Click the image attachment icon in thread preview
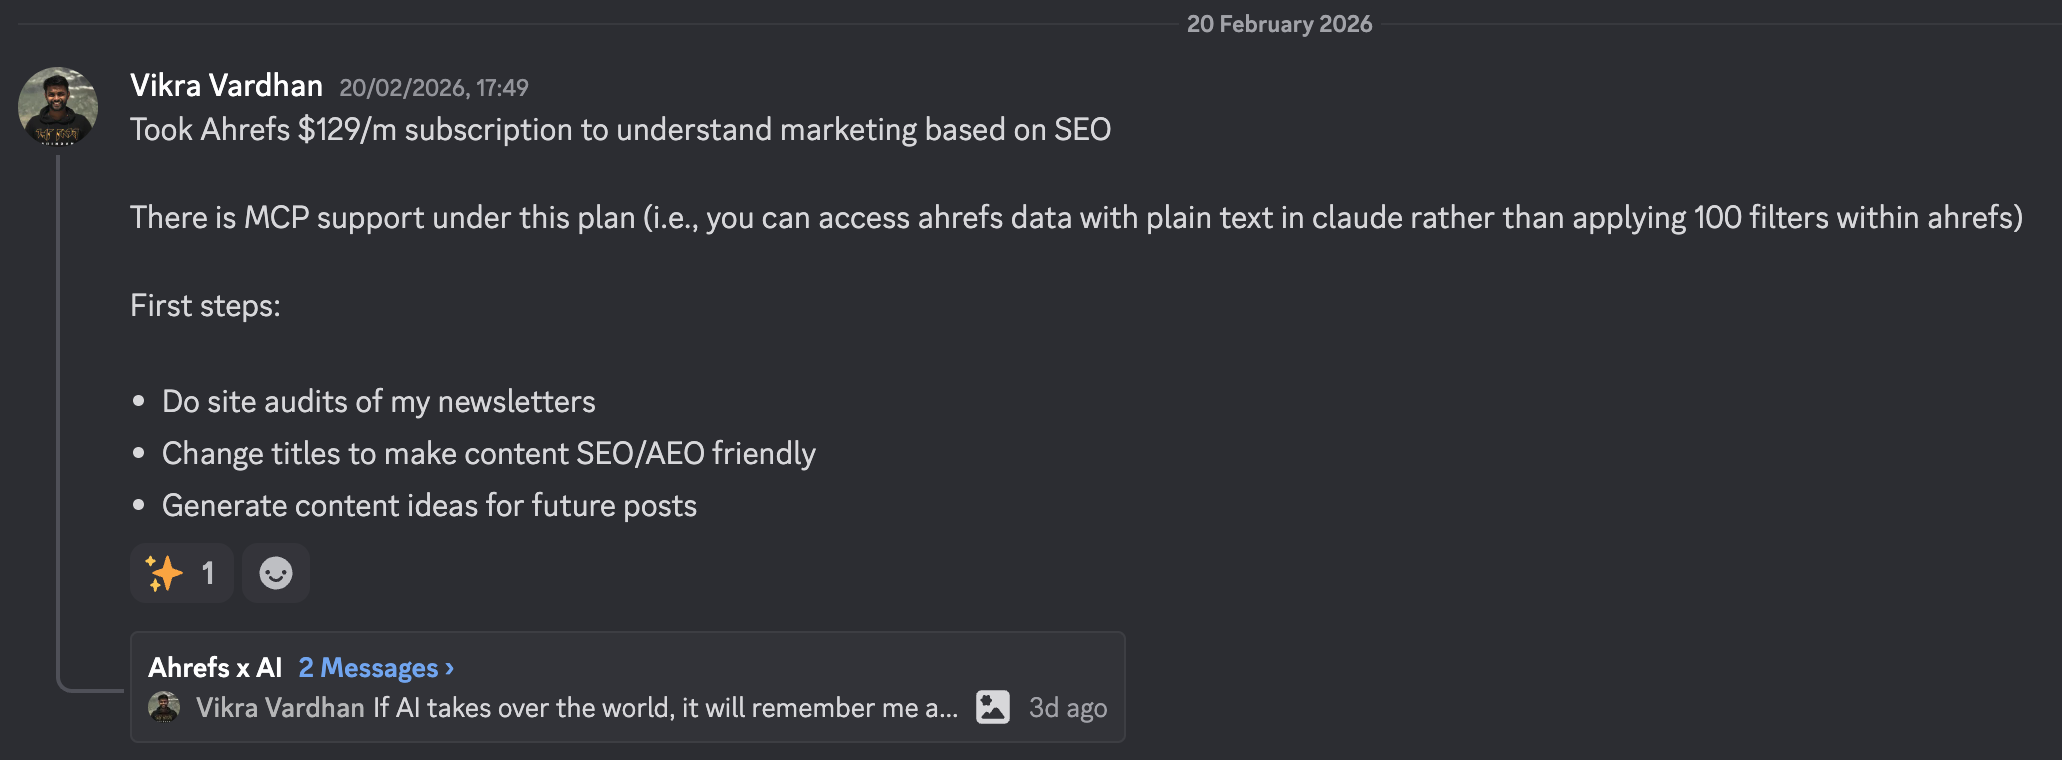The width and height of the screenshot is (2062, 760). click(992, 707)
